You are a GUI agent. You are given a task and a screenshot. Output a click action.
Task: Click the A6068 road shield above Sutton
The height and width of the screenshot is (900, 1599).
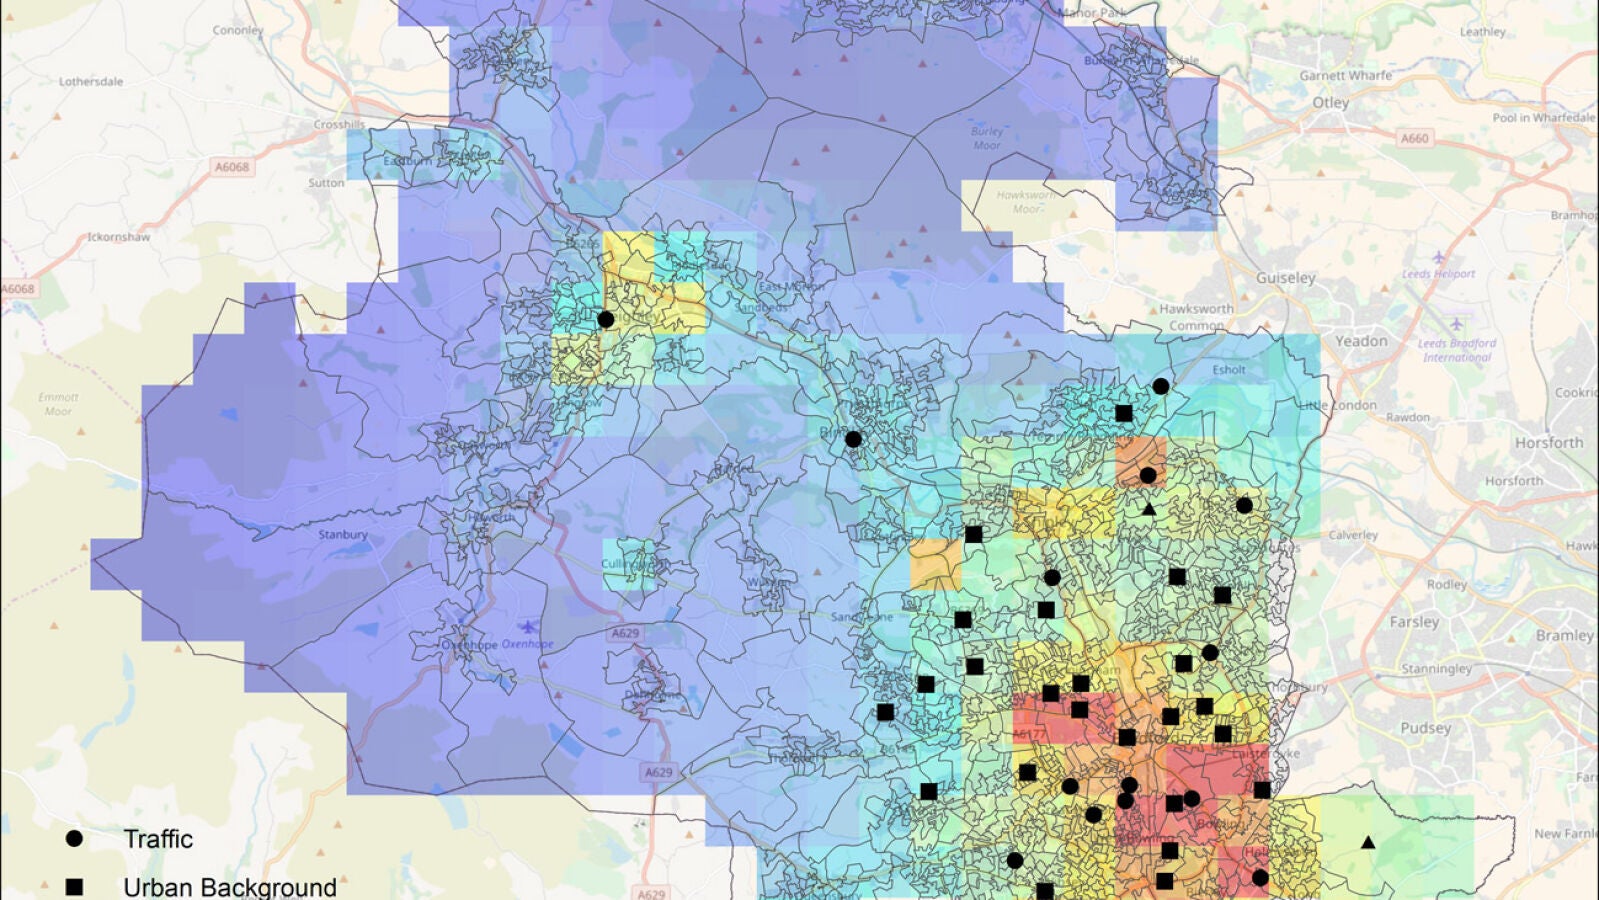232,167
